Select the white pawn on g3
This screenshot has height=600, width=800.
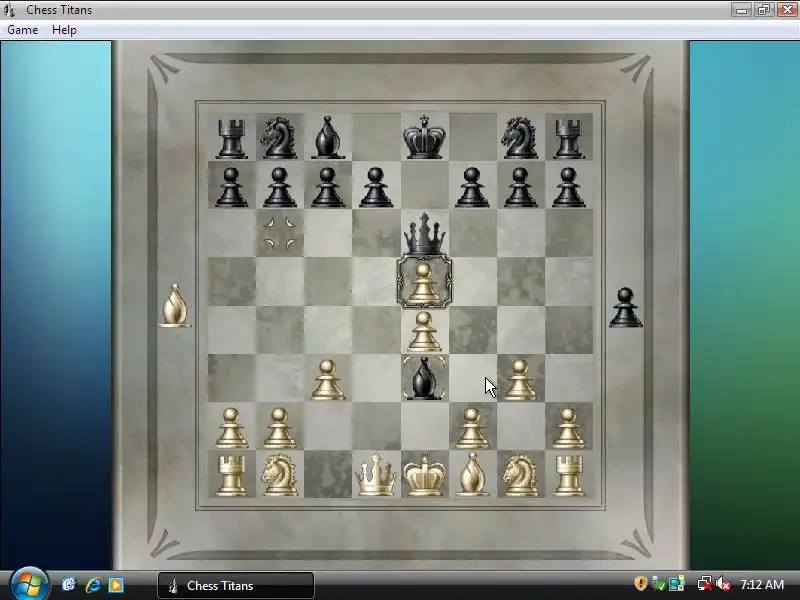coord(520,380)
